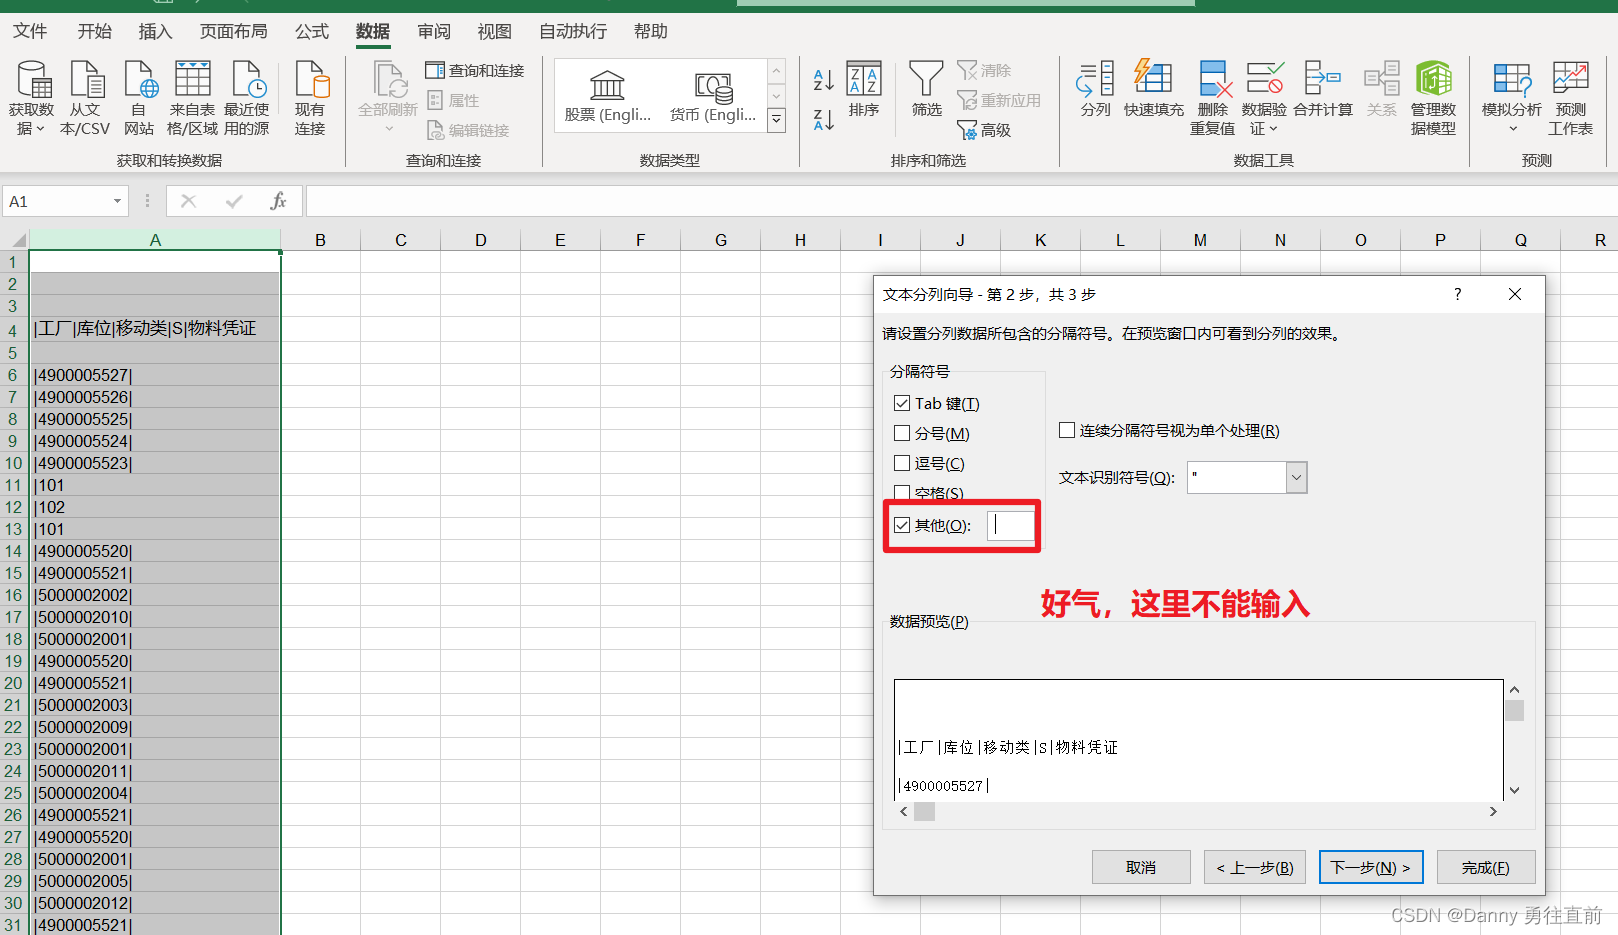Click the 上一步 (Back) button
The height and width of the screenshot is (935, 1618).
click(x=1255, y=867)
